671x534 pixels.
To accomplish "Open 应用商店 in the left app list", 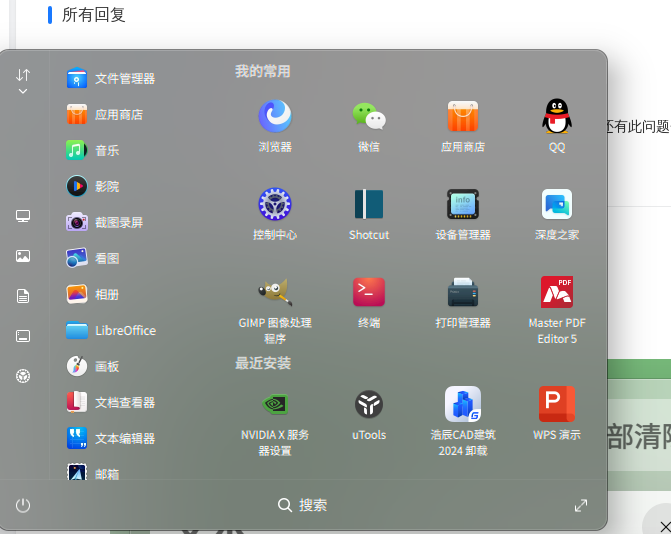I will click(x=105, y=114).
